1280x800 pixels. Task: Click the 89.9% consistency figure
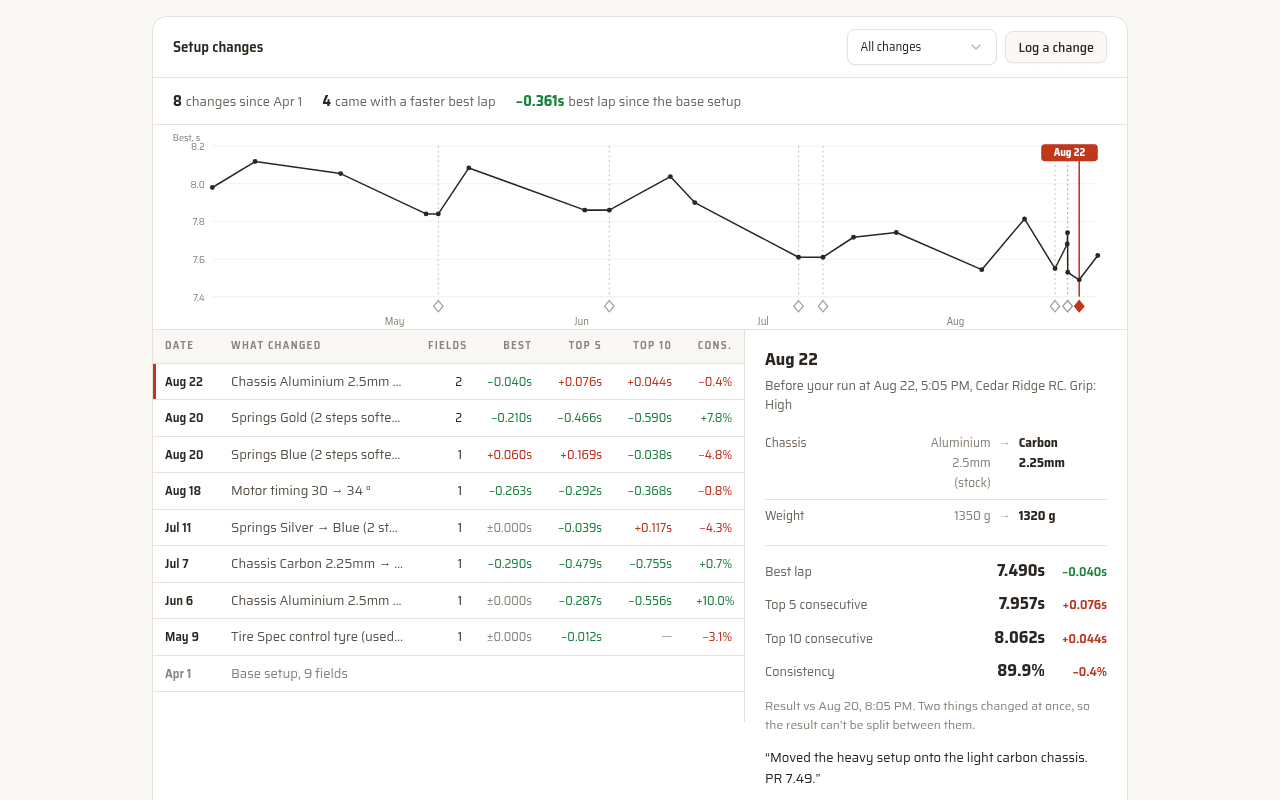(x=1021, y=671)
